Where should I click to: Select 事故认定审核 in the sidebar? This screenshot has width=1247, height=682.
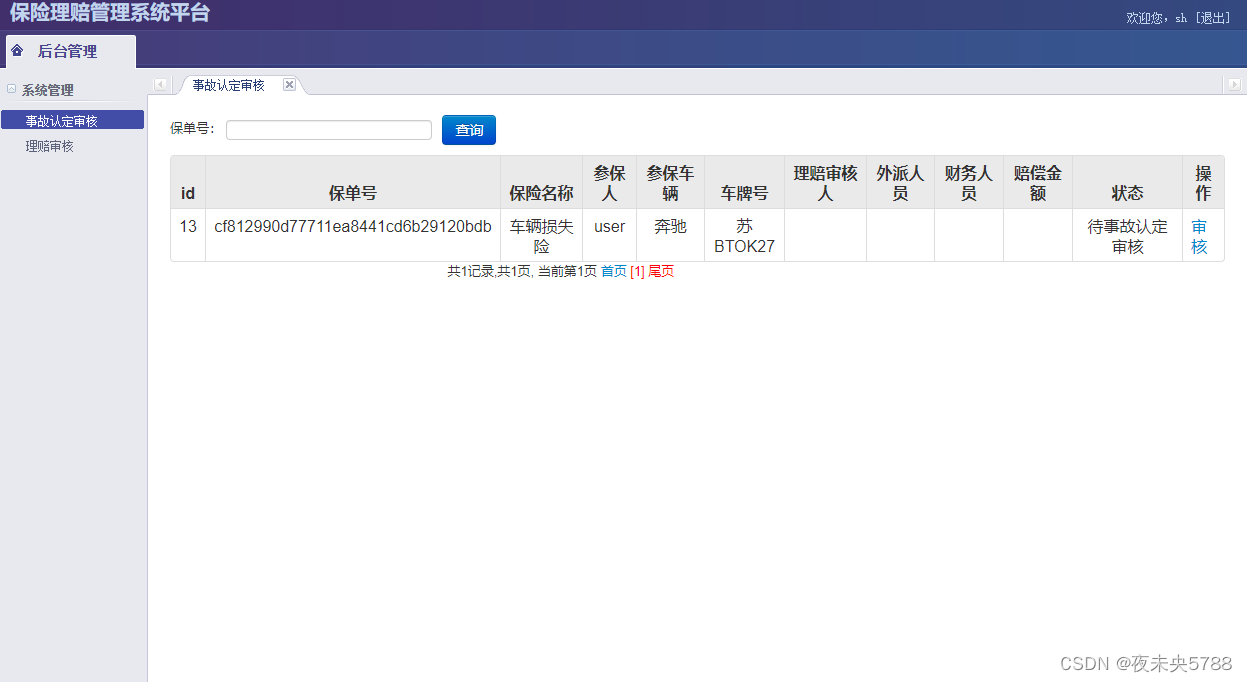pos(72,120)
